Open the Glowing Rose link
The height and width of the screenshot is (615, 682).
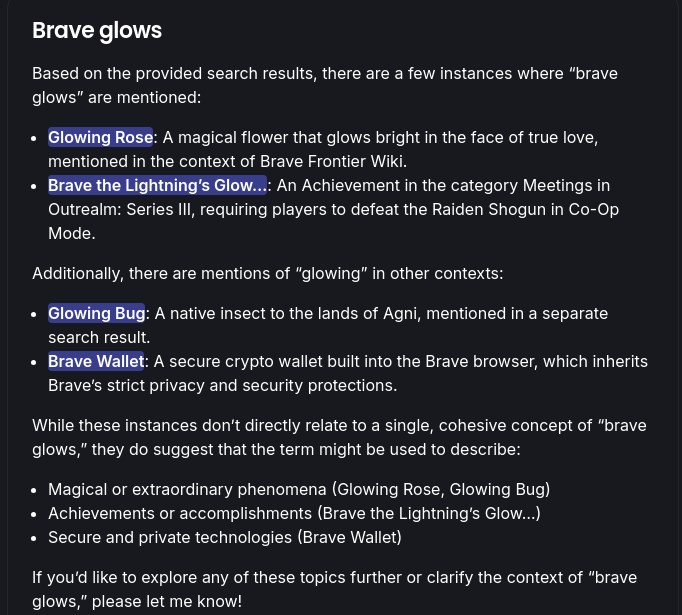coord(100,137)
